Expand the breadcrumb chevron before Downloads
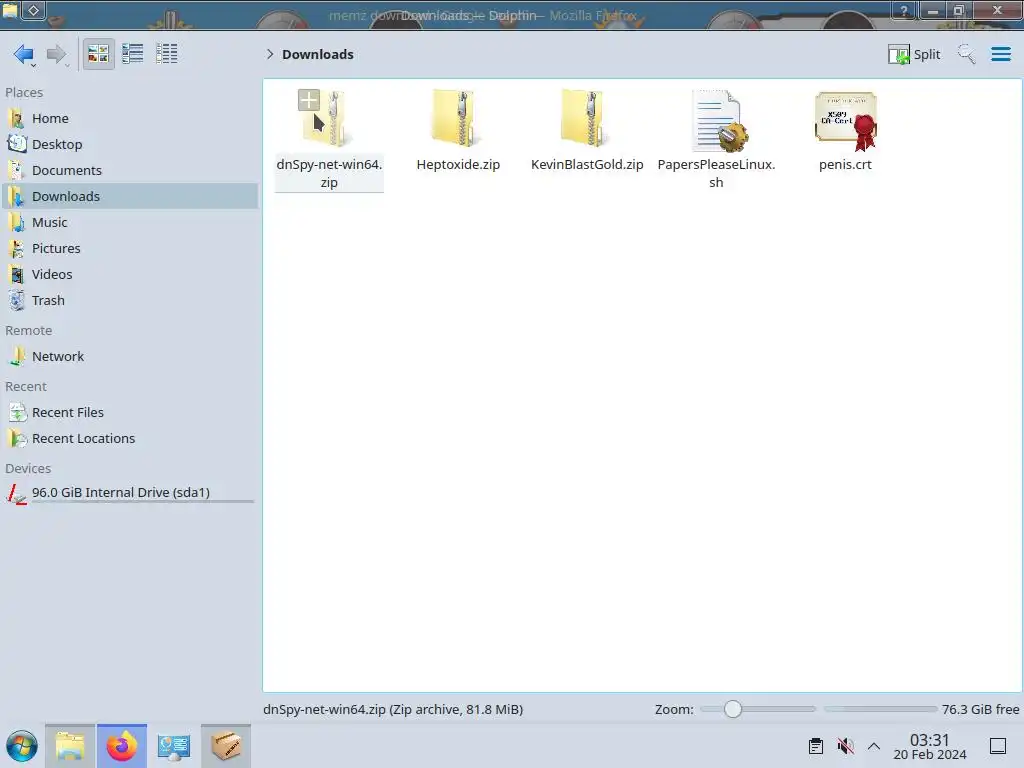This screenshot has width=1024, height=768. tap(270, 54)
